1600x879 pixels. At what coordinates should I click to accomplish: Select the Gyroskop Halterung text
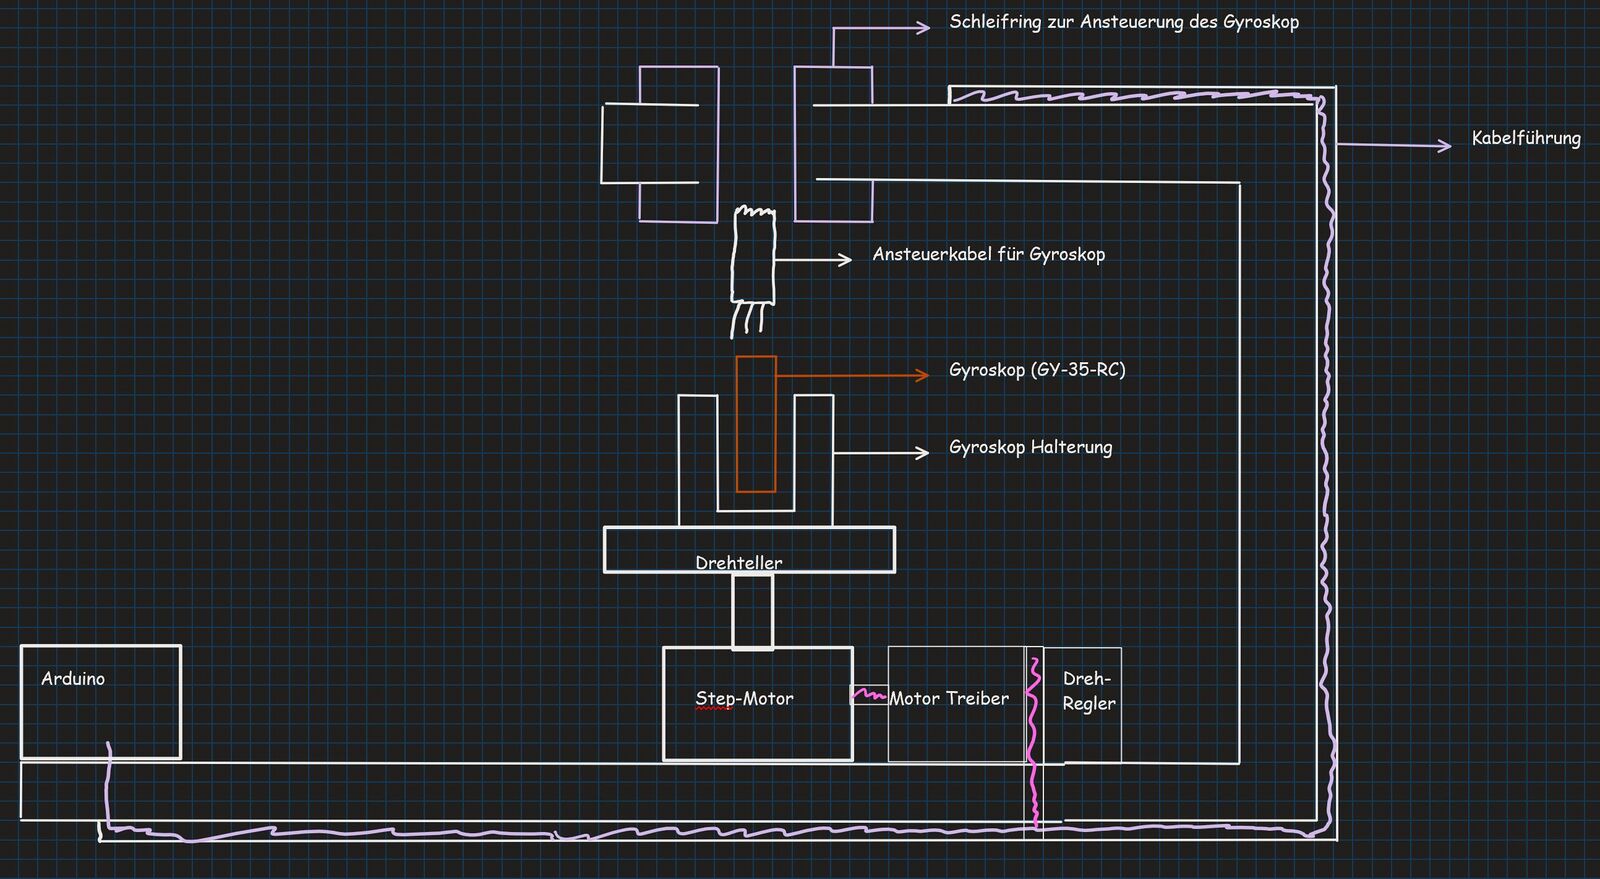click(x=1030, y=447)
